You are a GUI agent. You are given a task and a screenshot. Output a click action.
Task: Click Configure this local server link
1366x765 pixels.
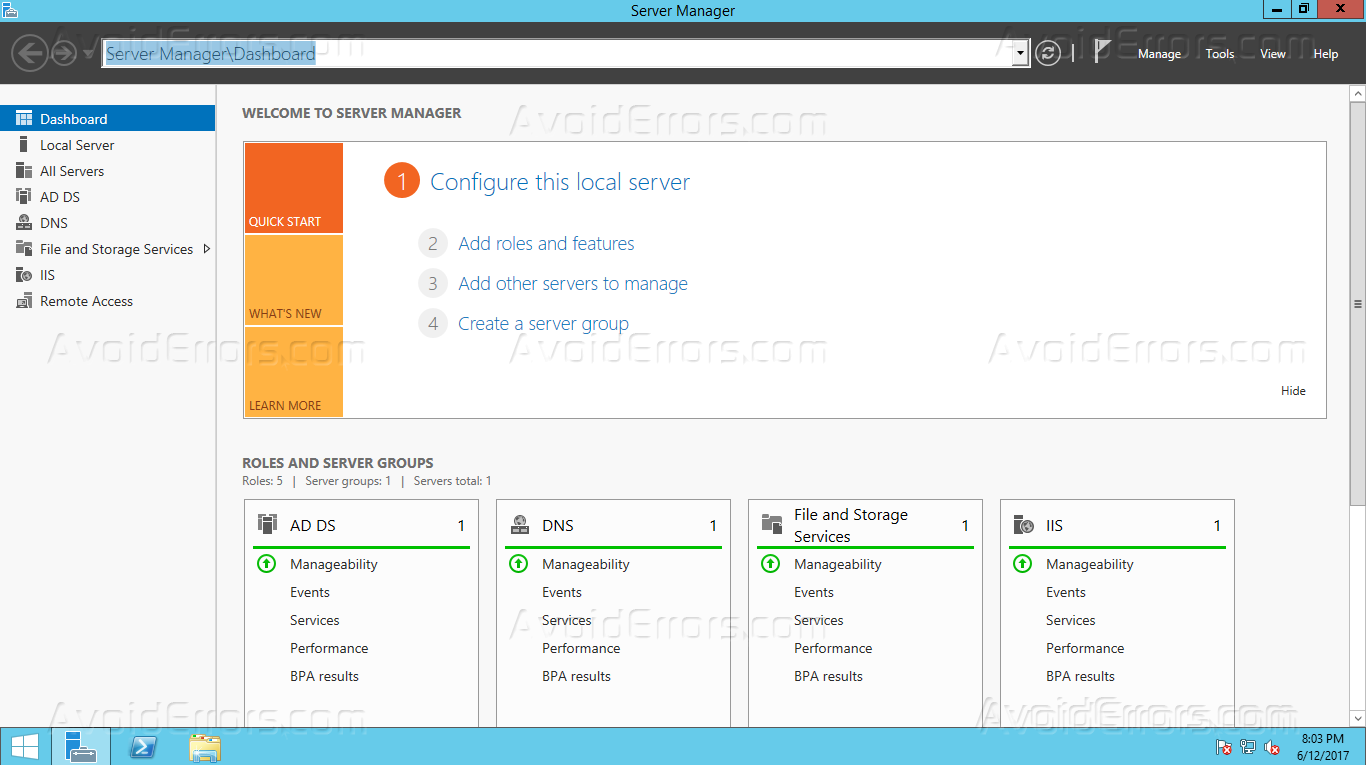(560, 182)
